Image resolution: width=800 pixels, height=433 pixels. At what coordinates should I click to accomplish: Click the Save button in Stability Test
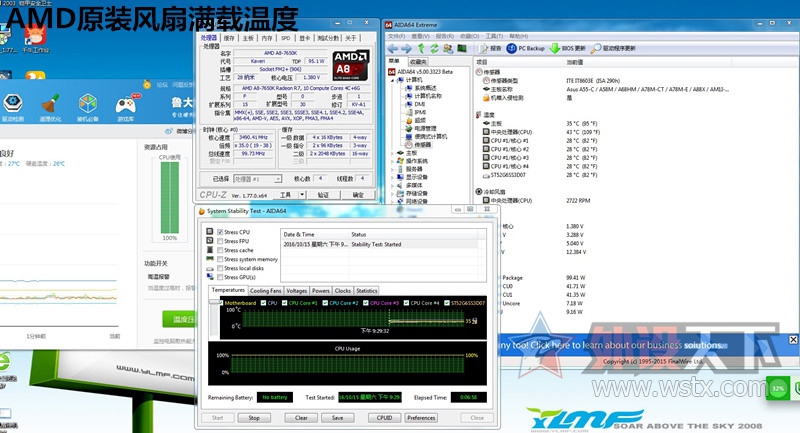point(337,418)
